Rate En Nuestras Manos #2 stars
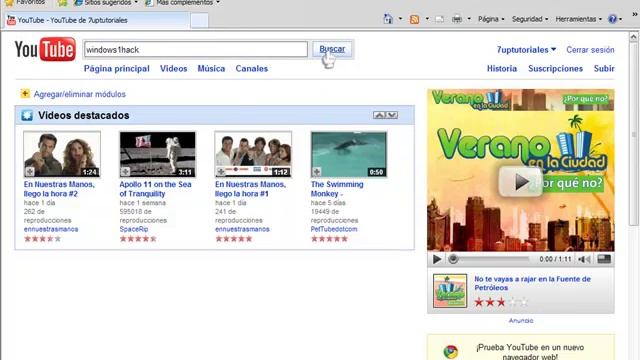The width and height of the screenshot is (640, 360). pos(42,239)
